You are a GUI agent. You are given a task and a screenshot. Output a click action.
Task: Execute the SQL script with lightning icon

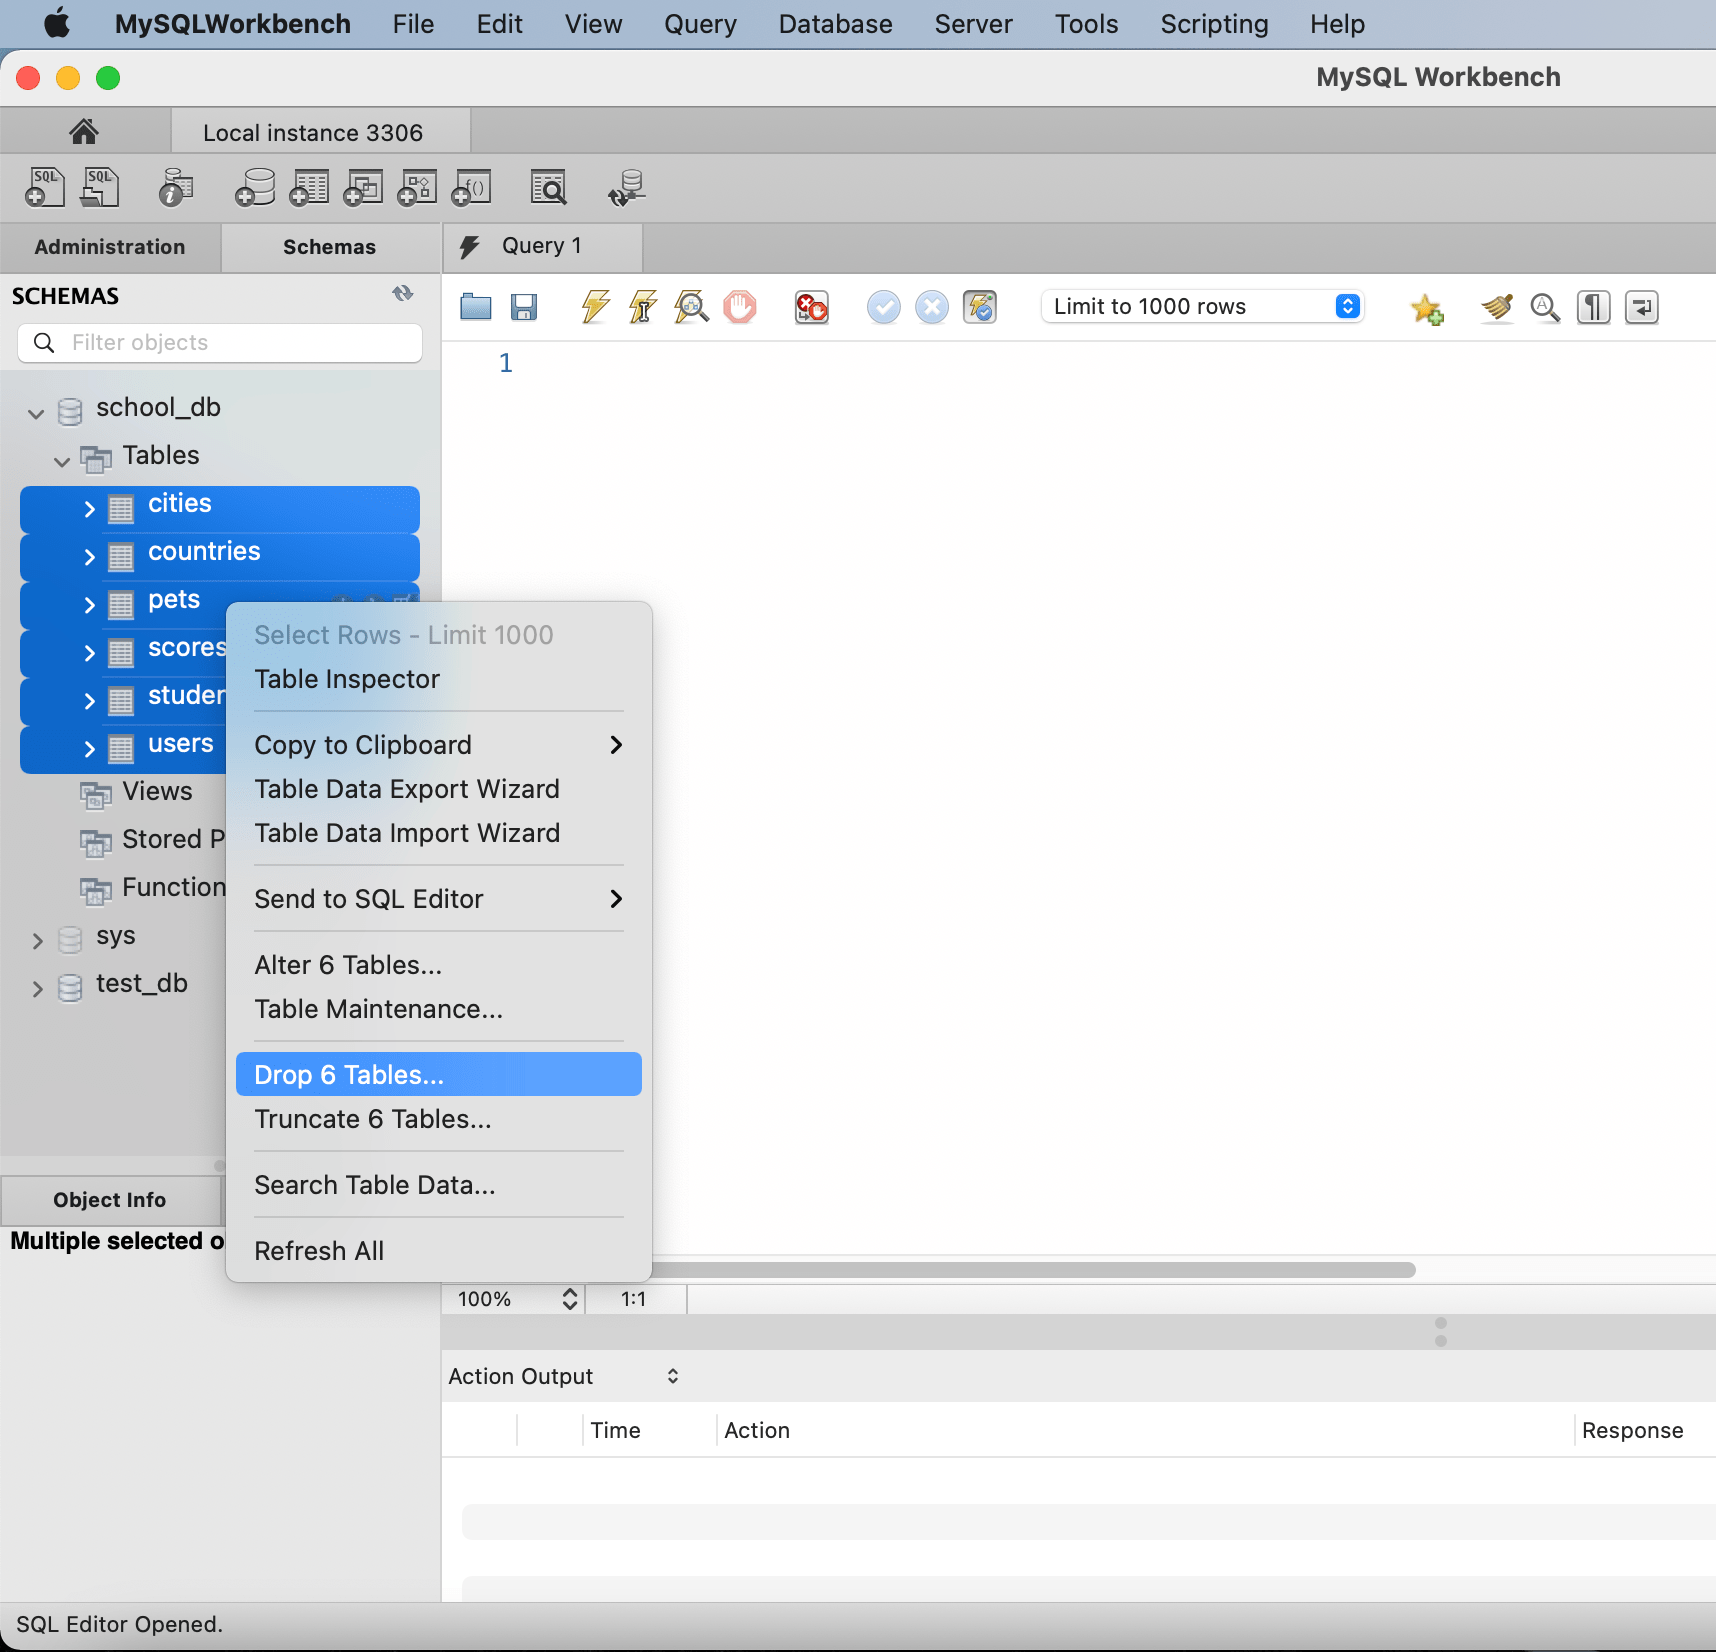[x=594, y=307]
